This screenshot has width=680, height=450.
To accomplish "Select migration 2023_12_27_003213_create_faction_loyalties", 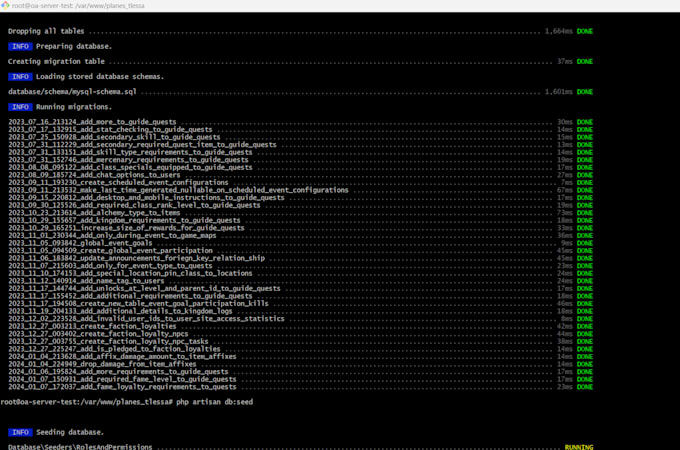I will [92, 327].
